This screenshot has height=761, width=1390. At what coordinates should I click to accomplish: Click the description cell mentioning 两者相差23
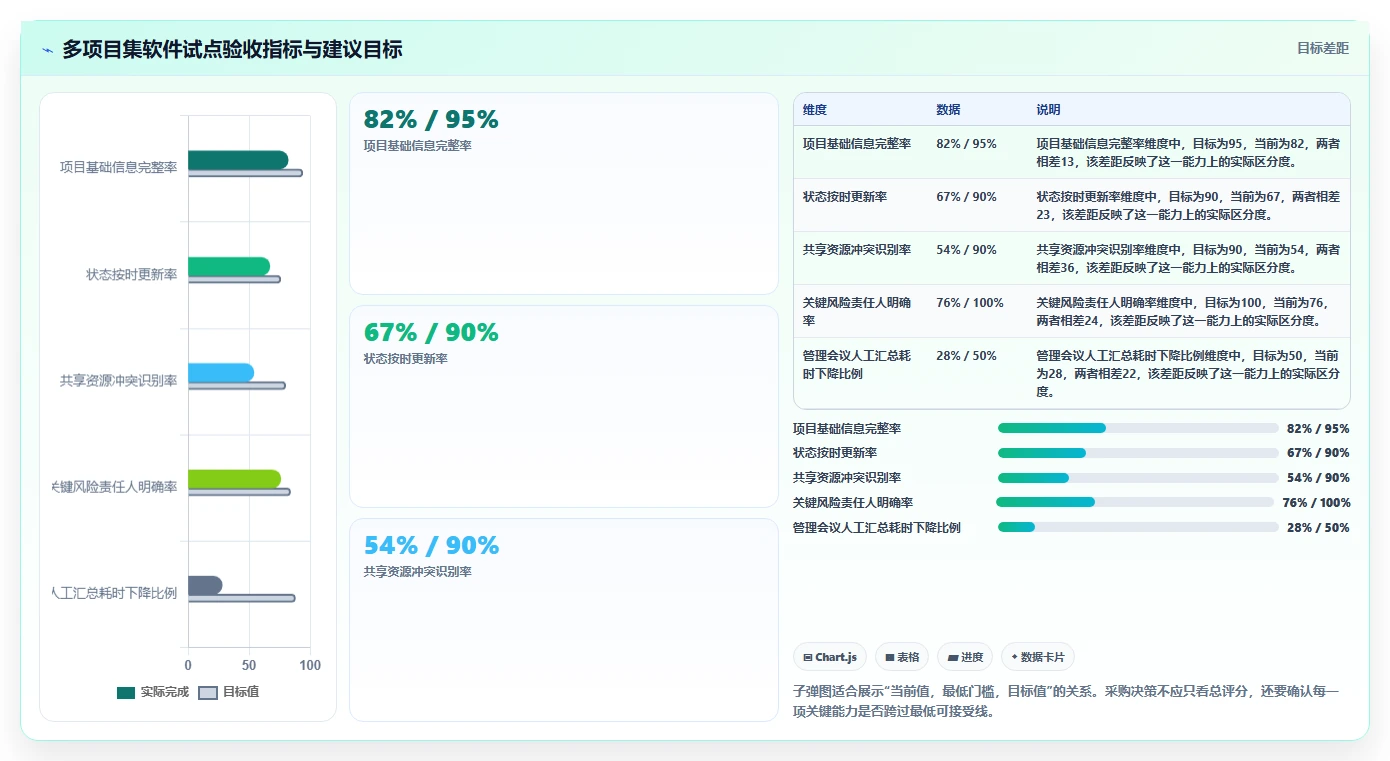pos(1188,206)
